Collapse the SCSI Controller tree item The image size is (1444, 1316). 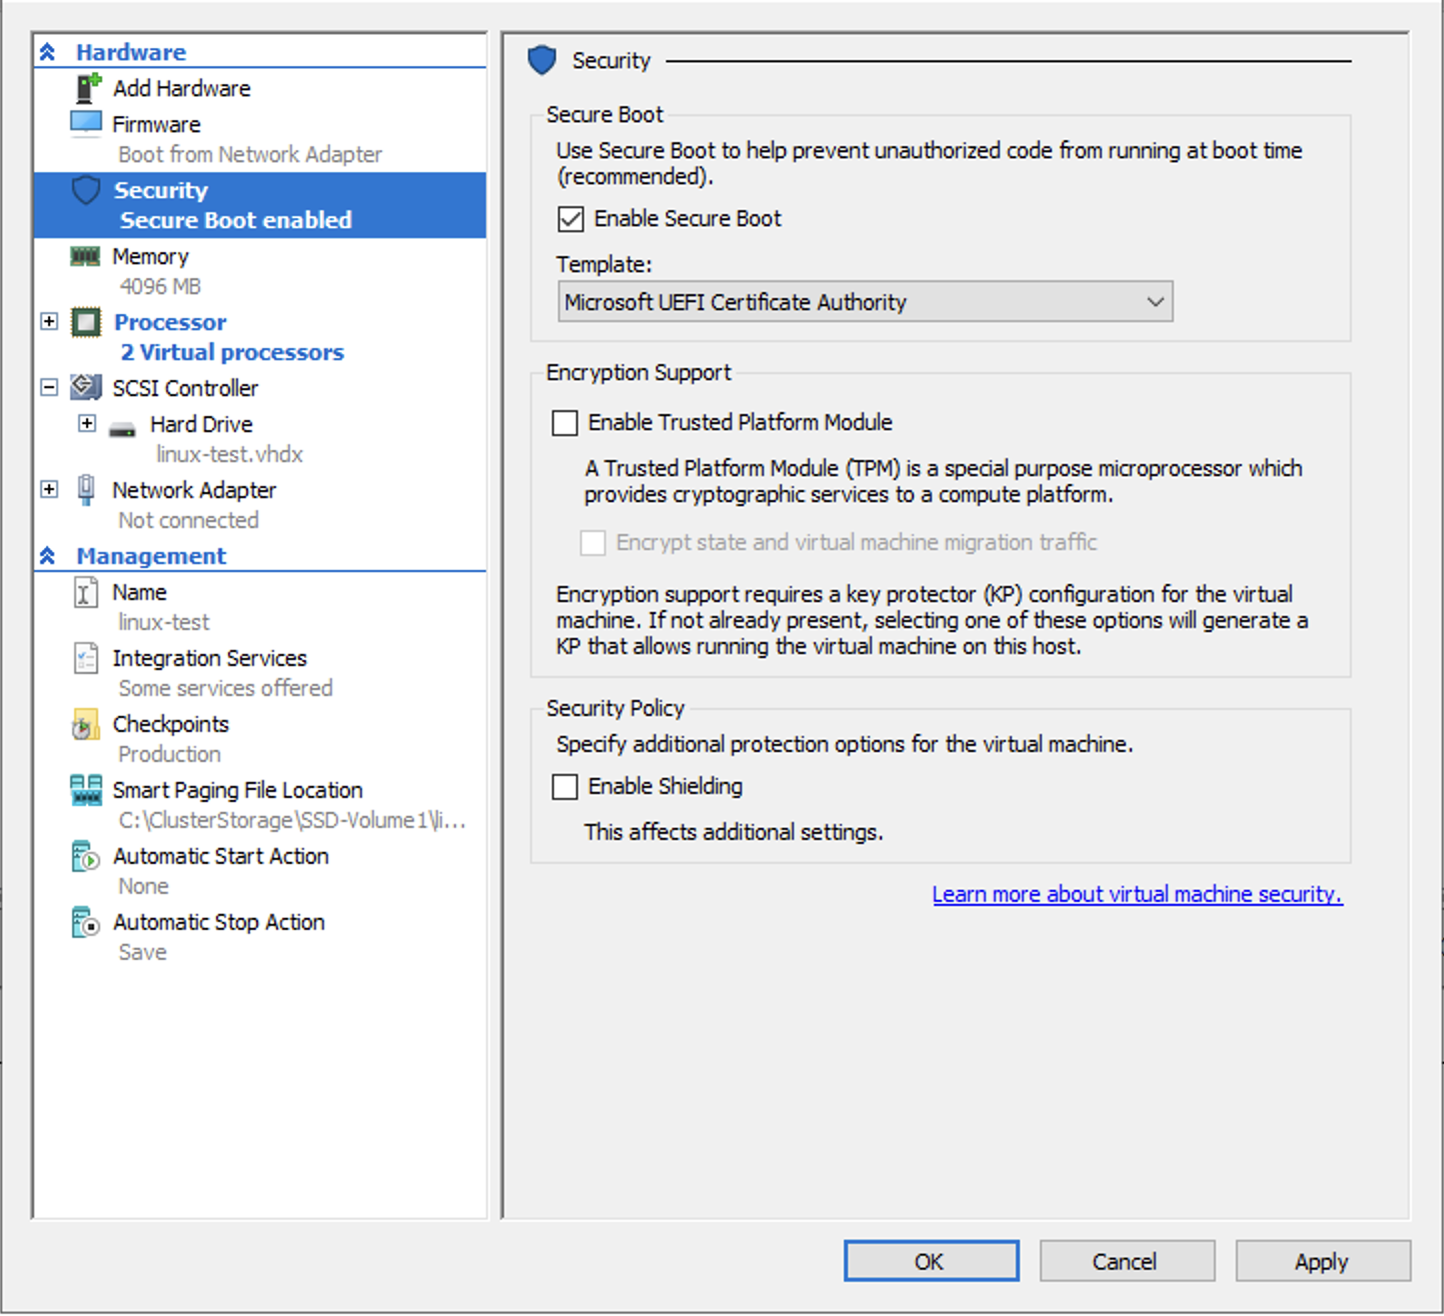[x=49, y=388]
